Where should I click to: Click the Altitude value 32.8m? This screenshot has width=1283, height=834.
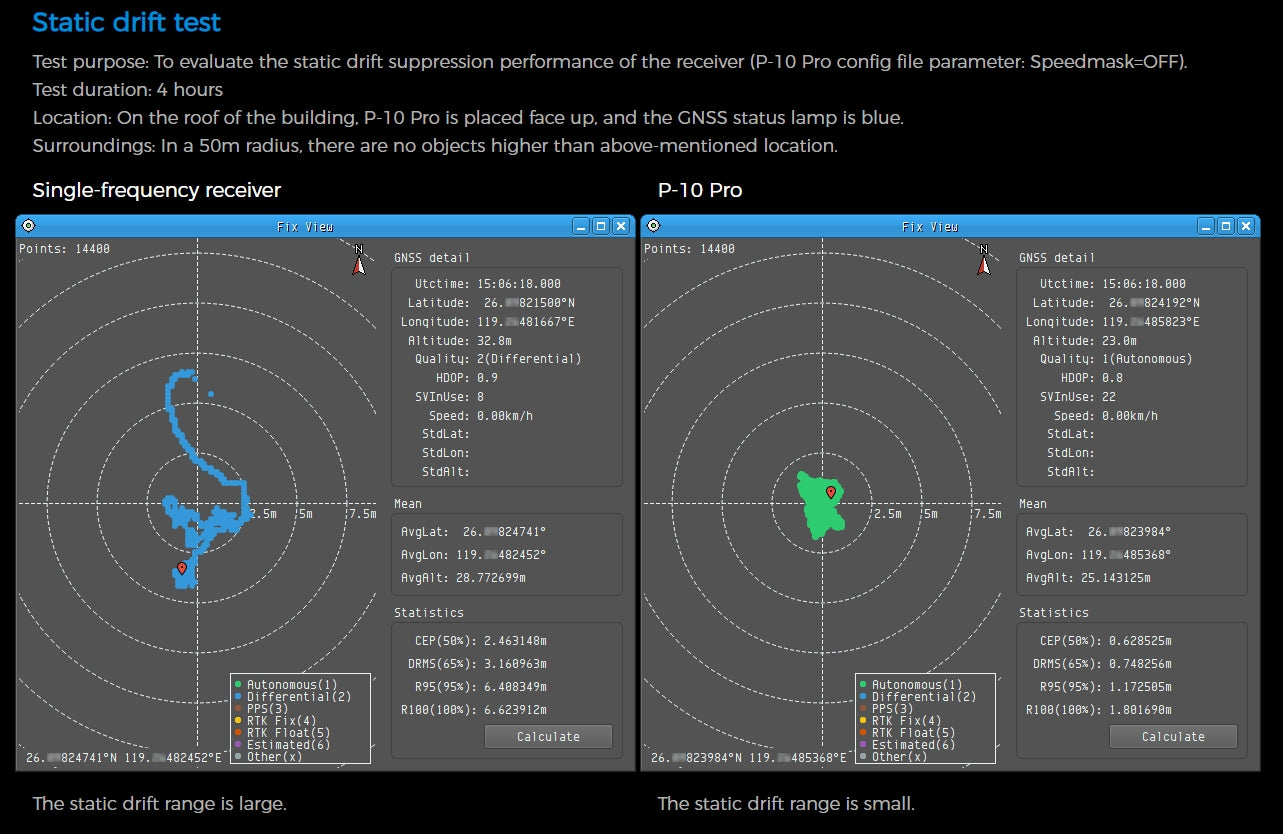[495, 341]
